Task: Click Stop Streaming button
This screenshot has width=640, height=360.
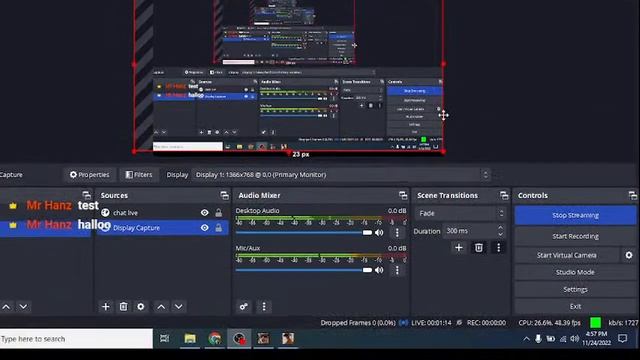Action: (x=576, y=215)
